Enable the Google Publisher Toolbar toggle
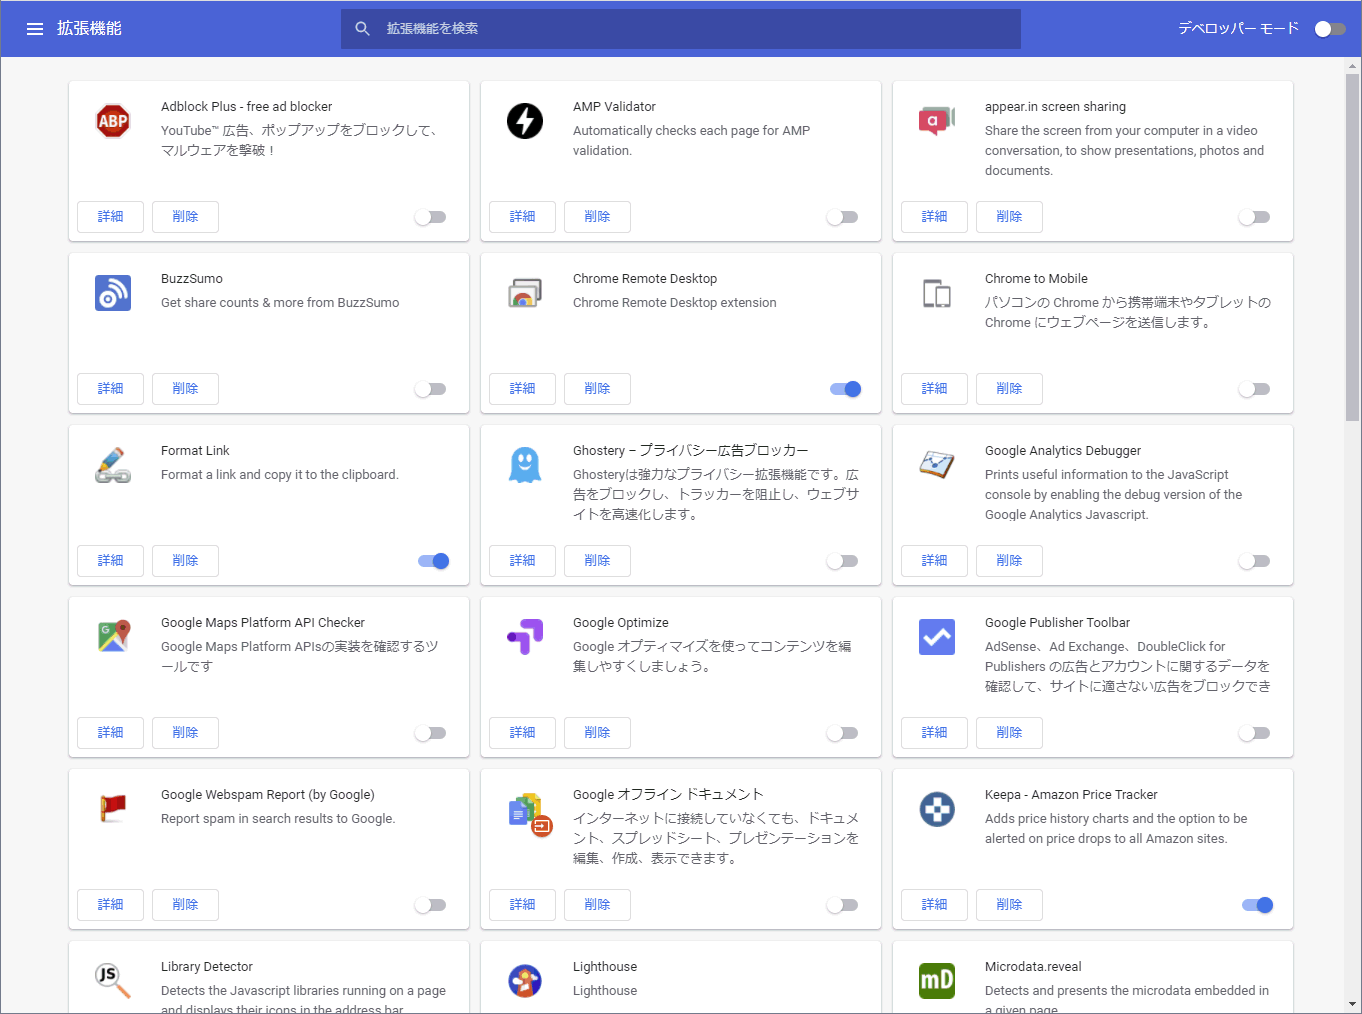Image resolution: width=1362 pixels, height=1014 pixels. (1255, 733)
